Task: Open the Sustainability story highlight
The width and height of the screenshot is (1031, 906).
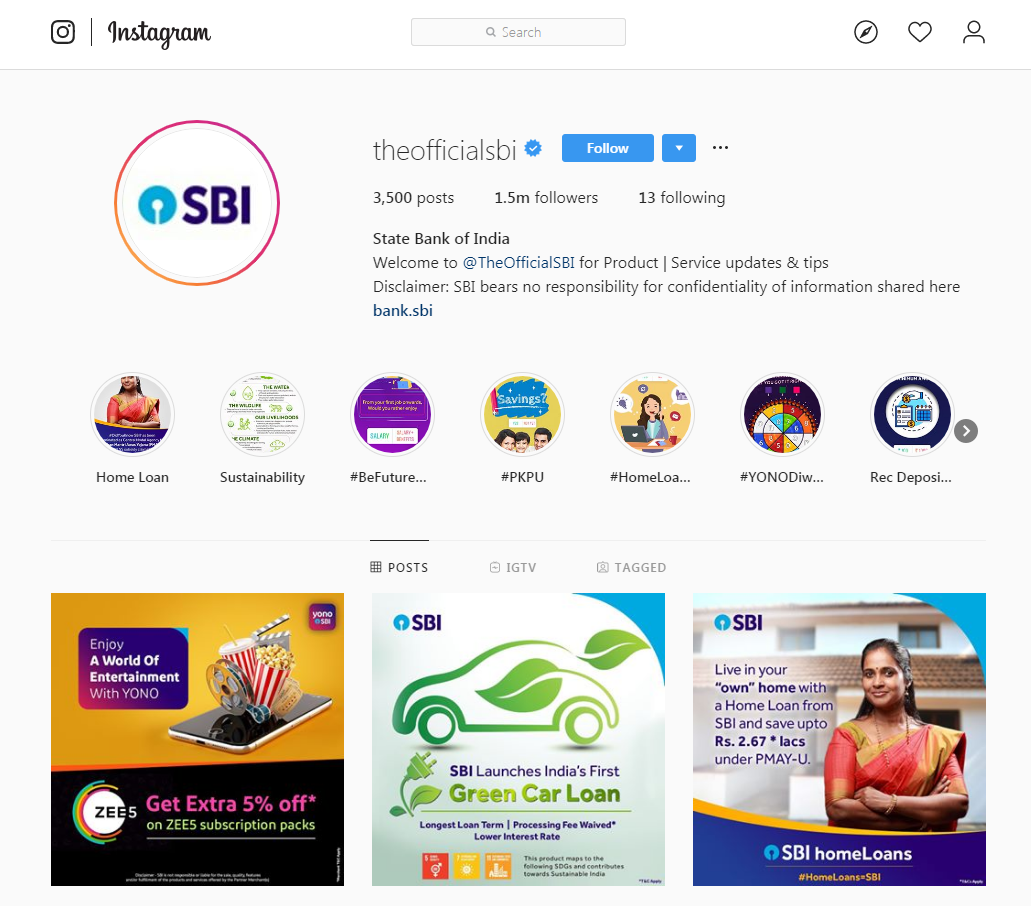Action: tap(262, 415)
